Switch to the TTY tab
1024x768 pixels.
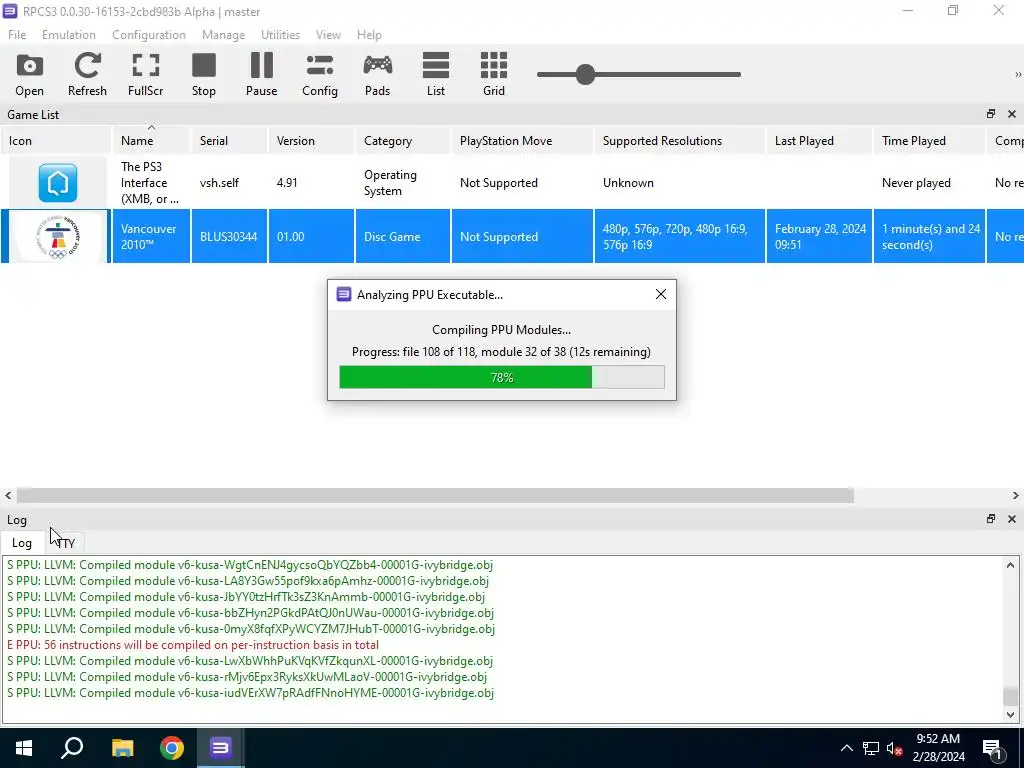[x=65, y=543]
